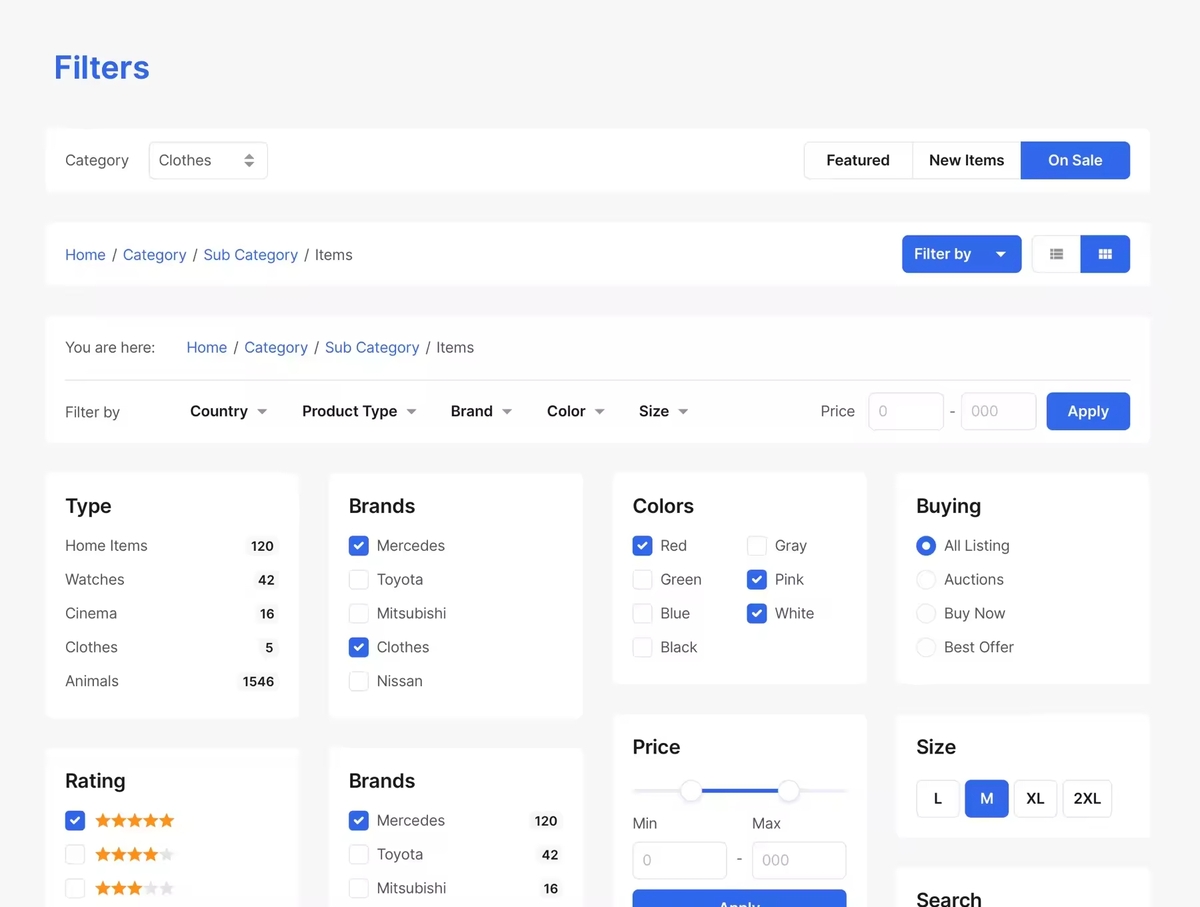Switch to list view icon
The width and height of the screenshot is (1200, 907).
pyautogui.click(x=1056, y=254)
